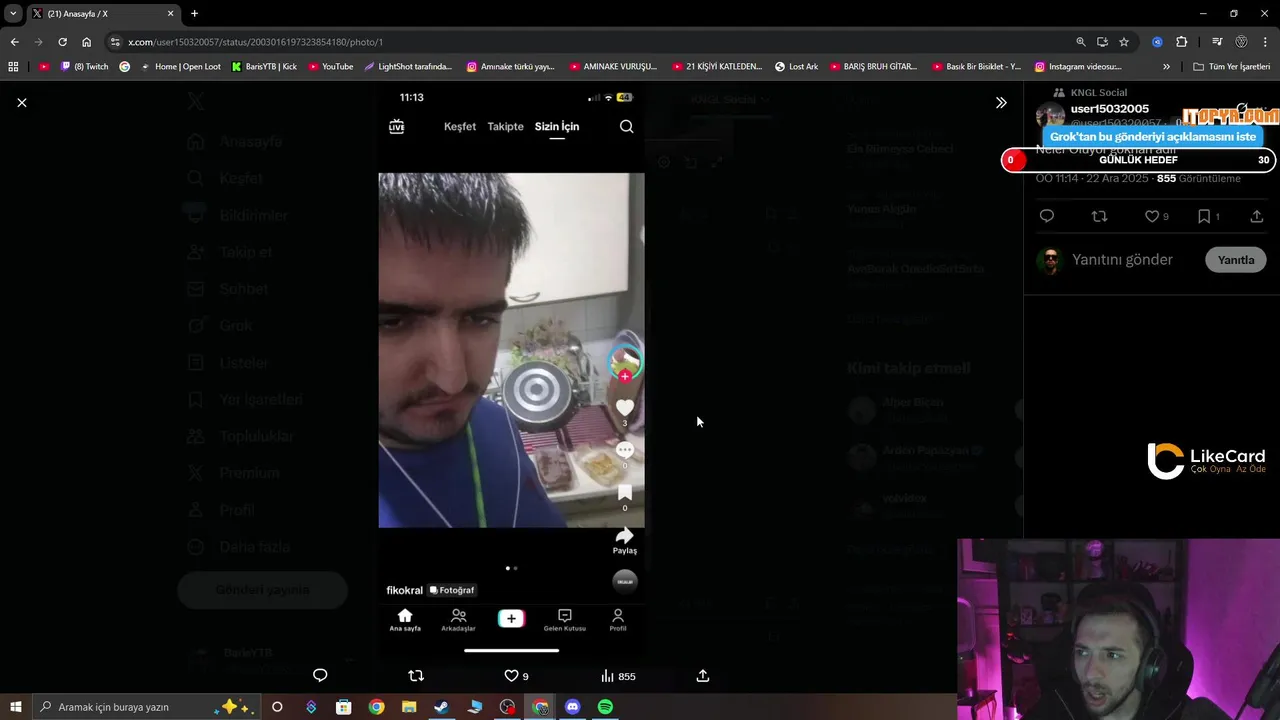The width and height of the screenshot is (1280, 720).
Task: Open reply icon below the photo
Action: (x=320, y=676)
